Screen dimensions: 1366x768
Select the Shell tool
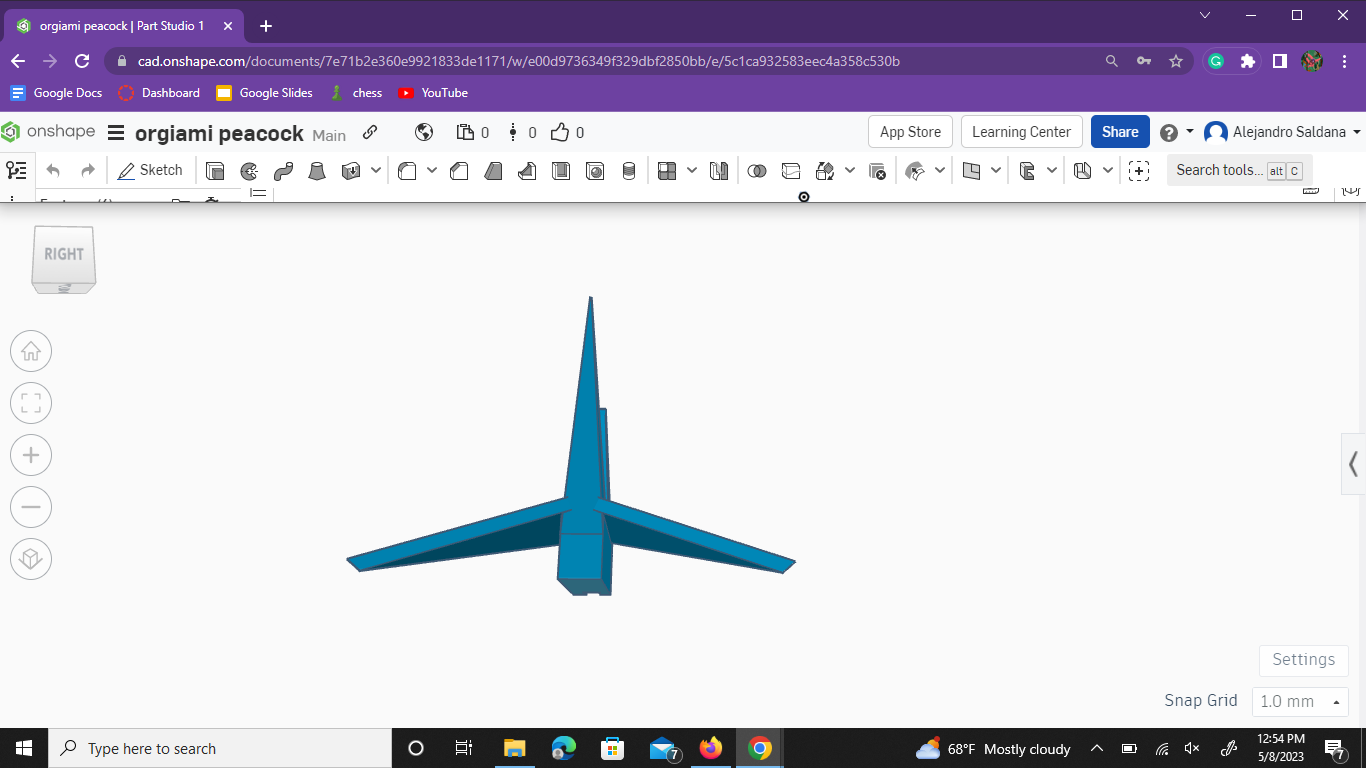coord(561,171)
